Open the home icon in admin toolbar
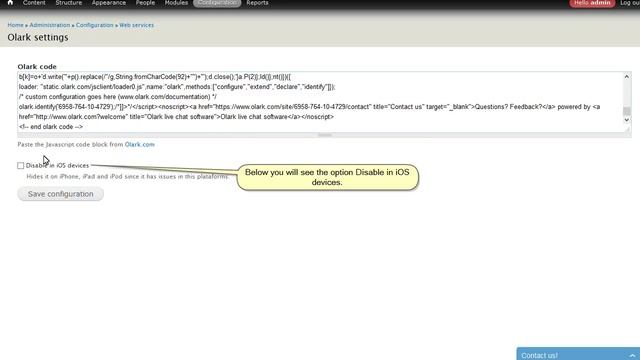 (x=10, y=2)
